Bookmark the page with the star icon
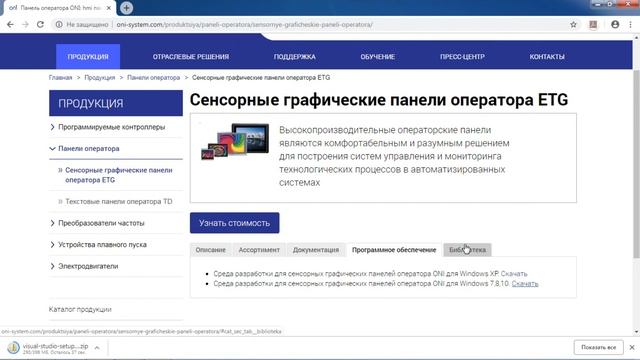Screen dimensions: 640x360 (x=573, y=24)
